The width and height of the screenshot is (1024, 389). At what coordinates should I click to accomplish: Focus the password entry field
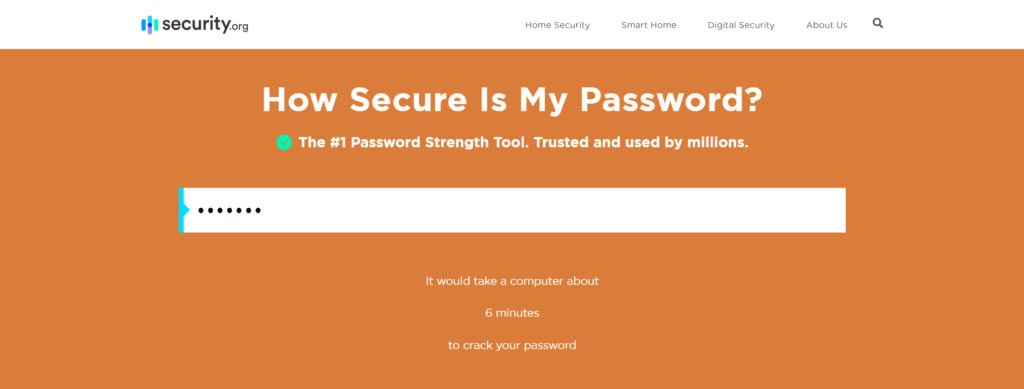(x=512, y=210)
